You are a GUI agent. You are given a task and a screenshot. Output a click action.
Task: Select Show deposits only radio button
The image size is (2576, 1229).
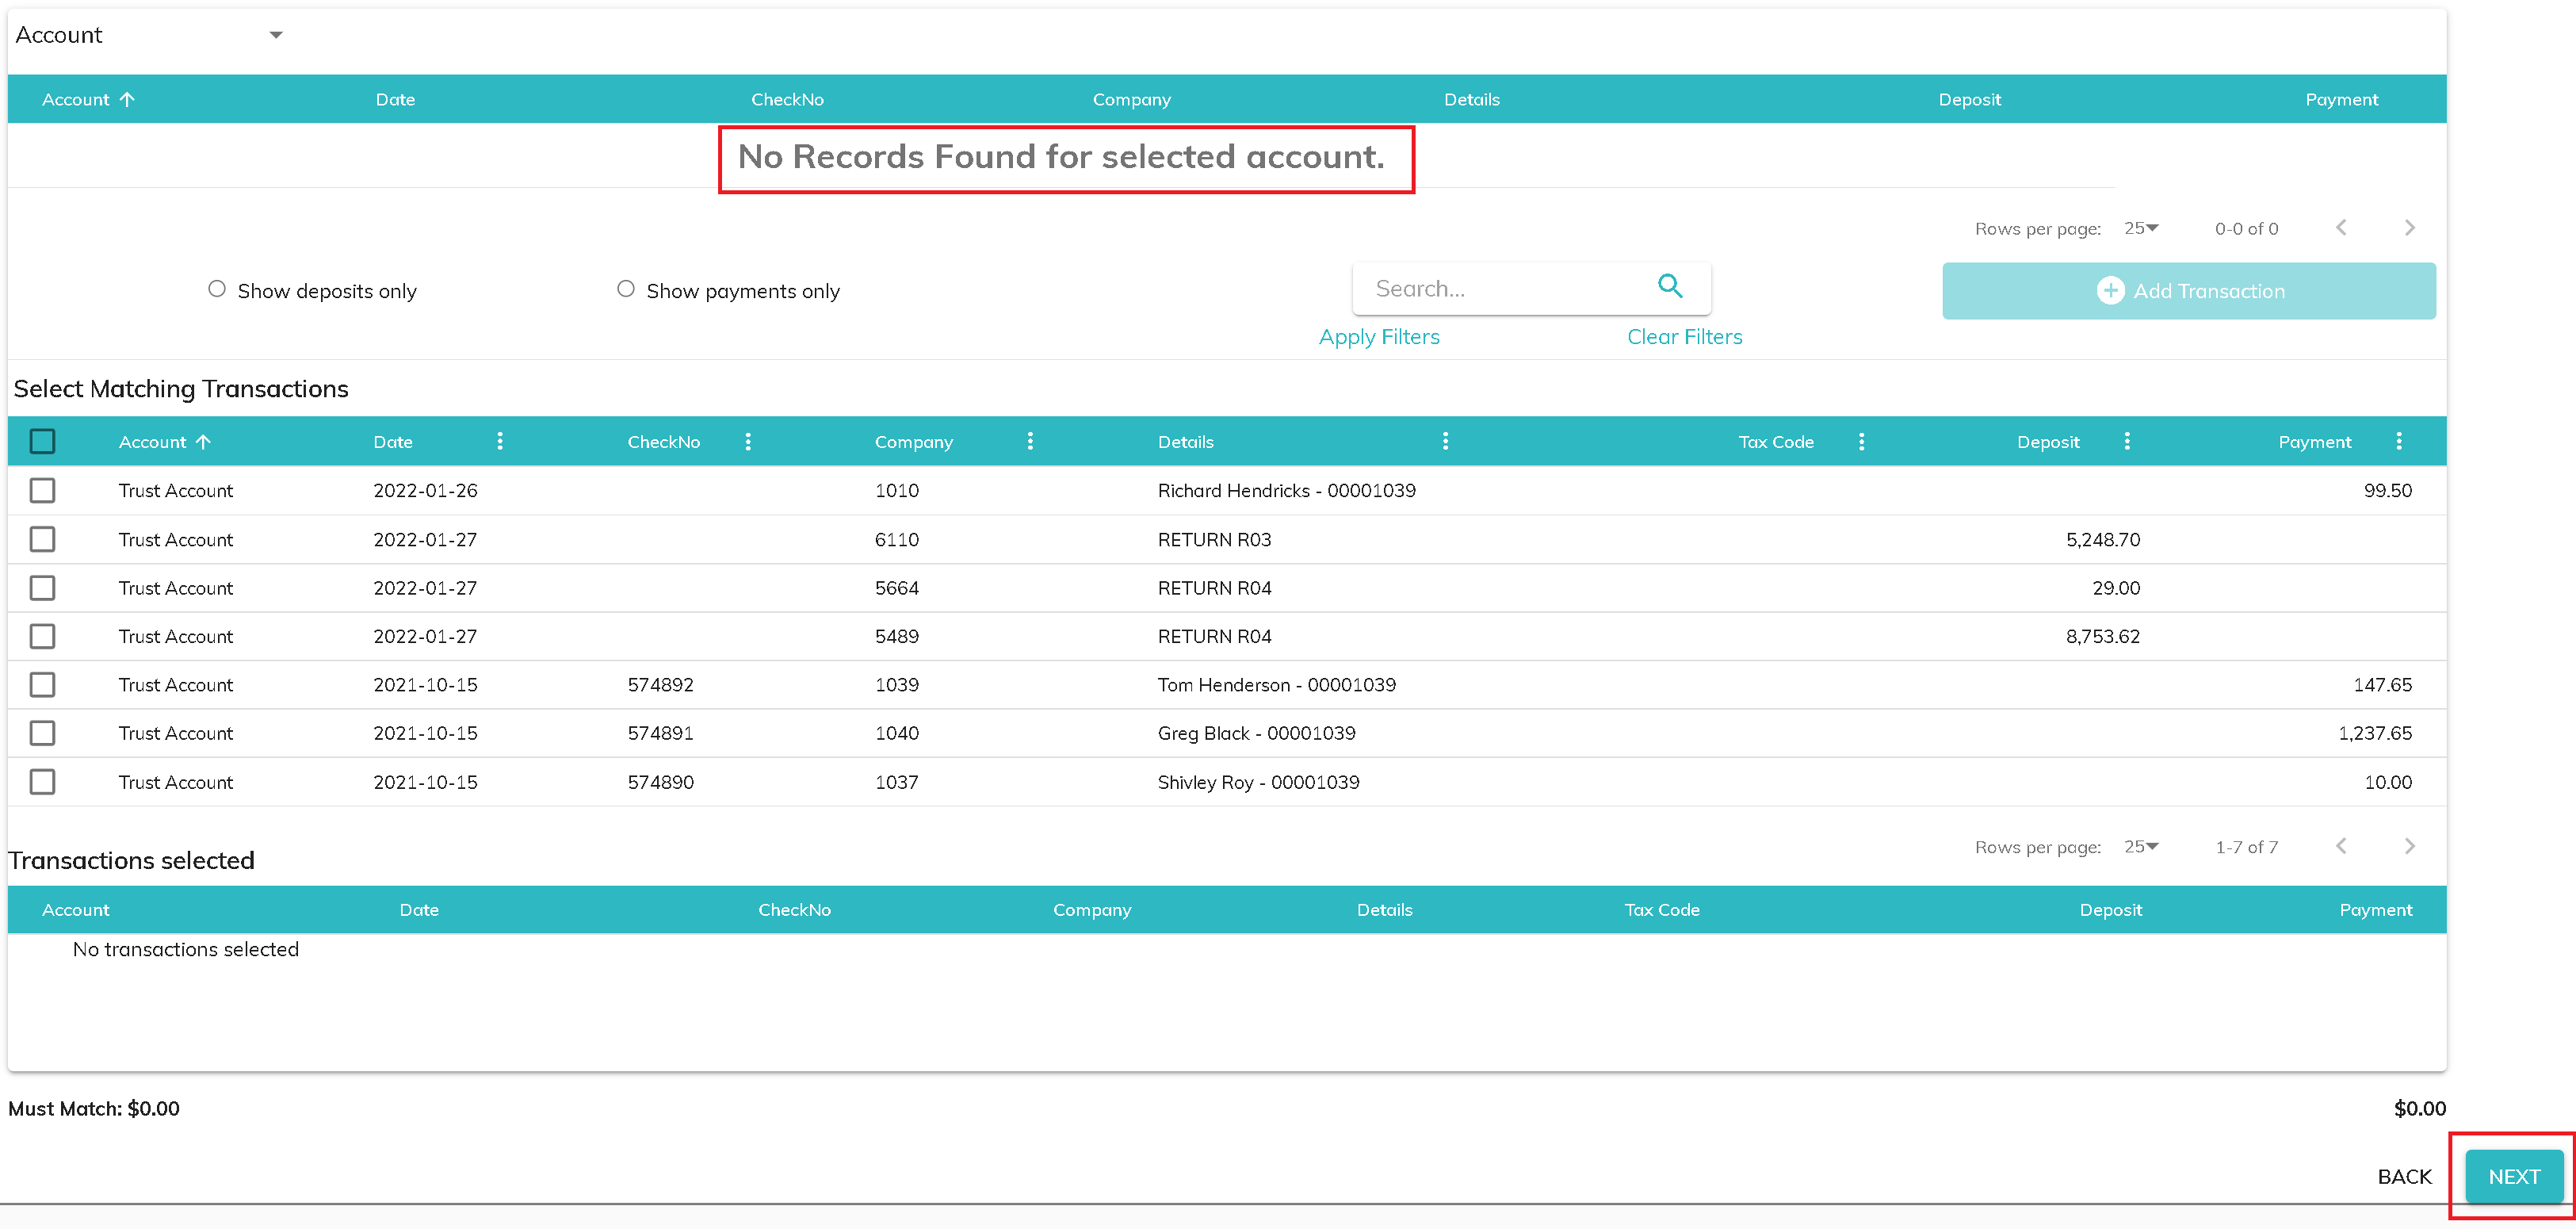[x=217, y=289]
